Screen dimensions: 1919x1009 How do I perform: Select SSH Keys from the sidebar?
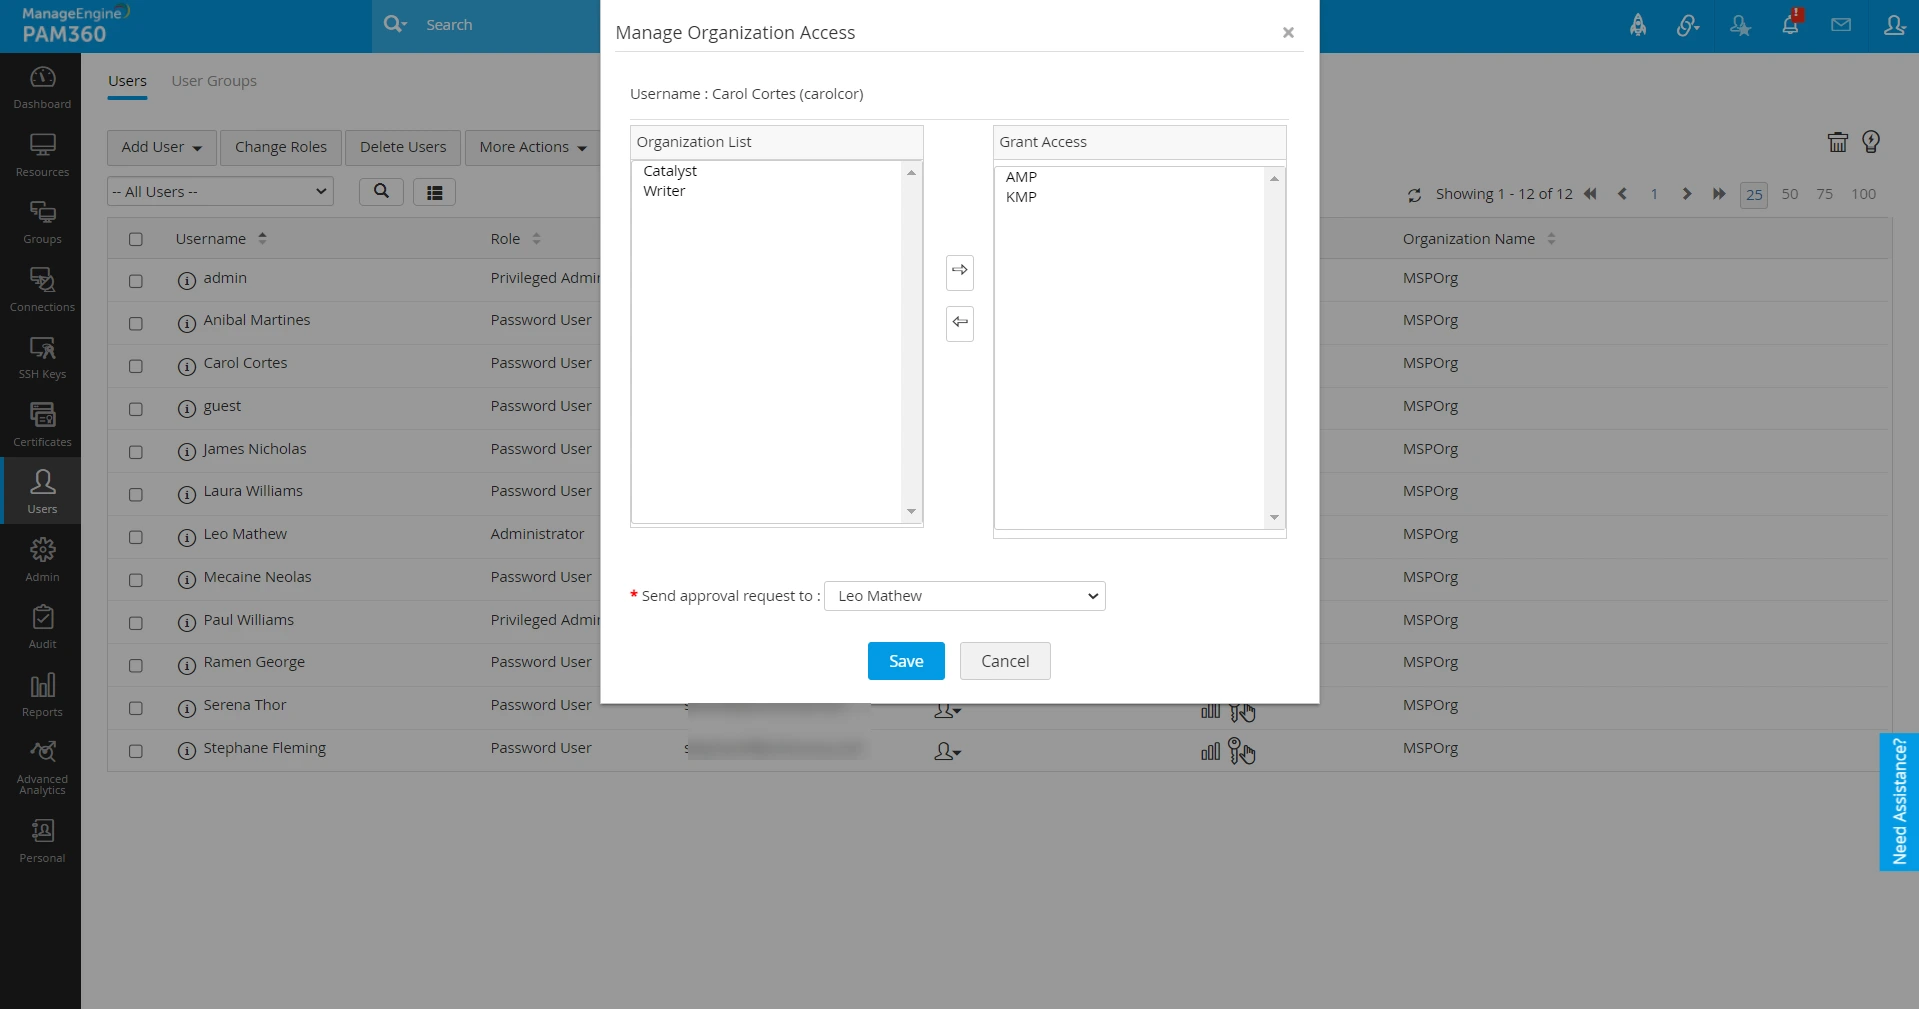41,355
